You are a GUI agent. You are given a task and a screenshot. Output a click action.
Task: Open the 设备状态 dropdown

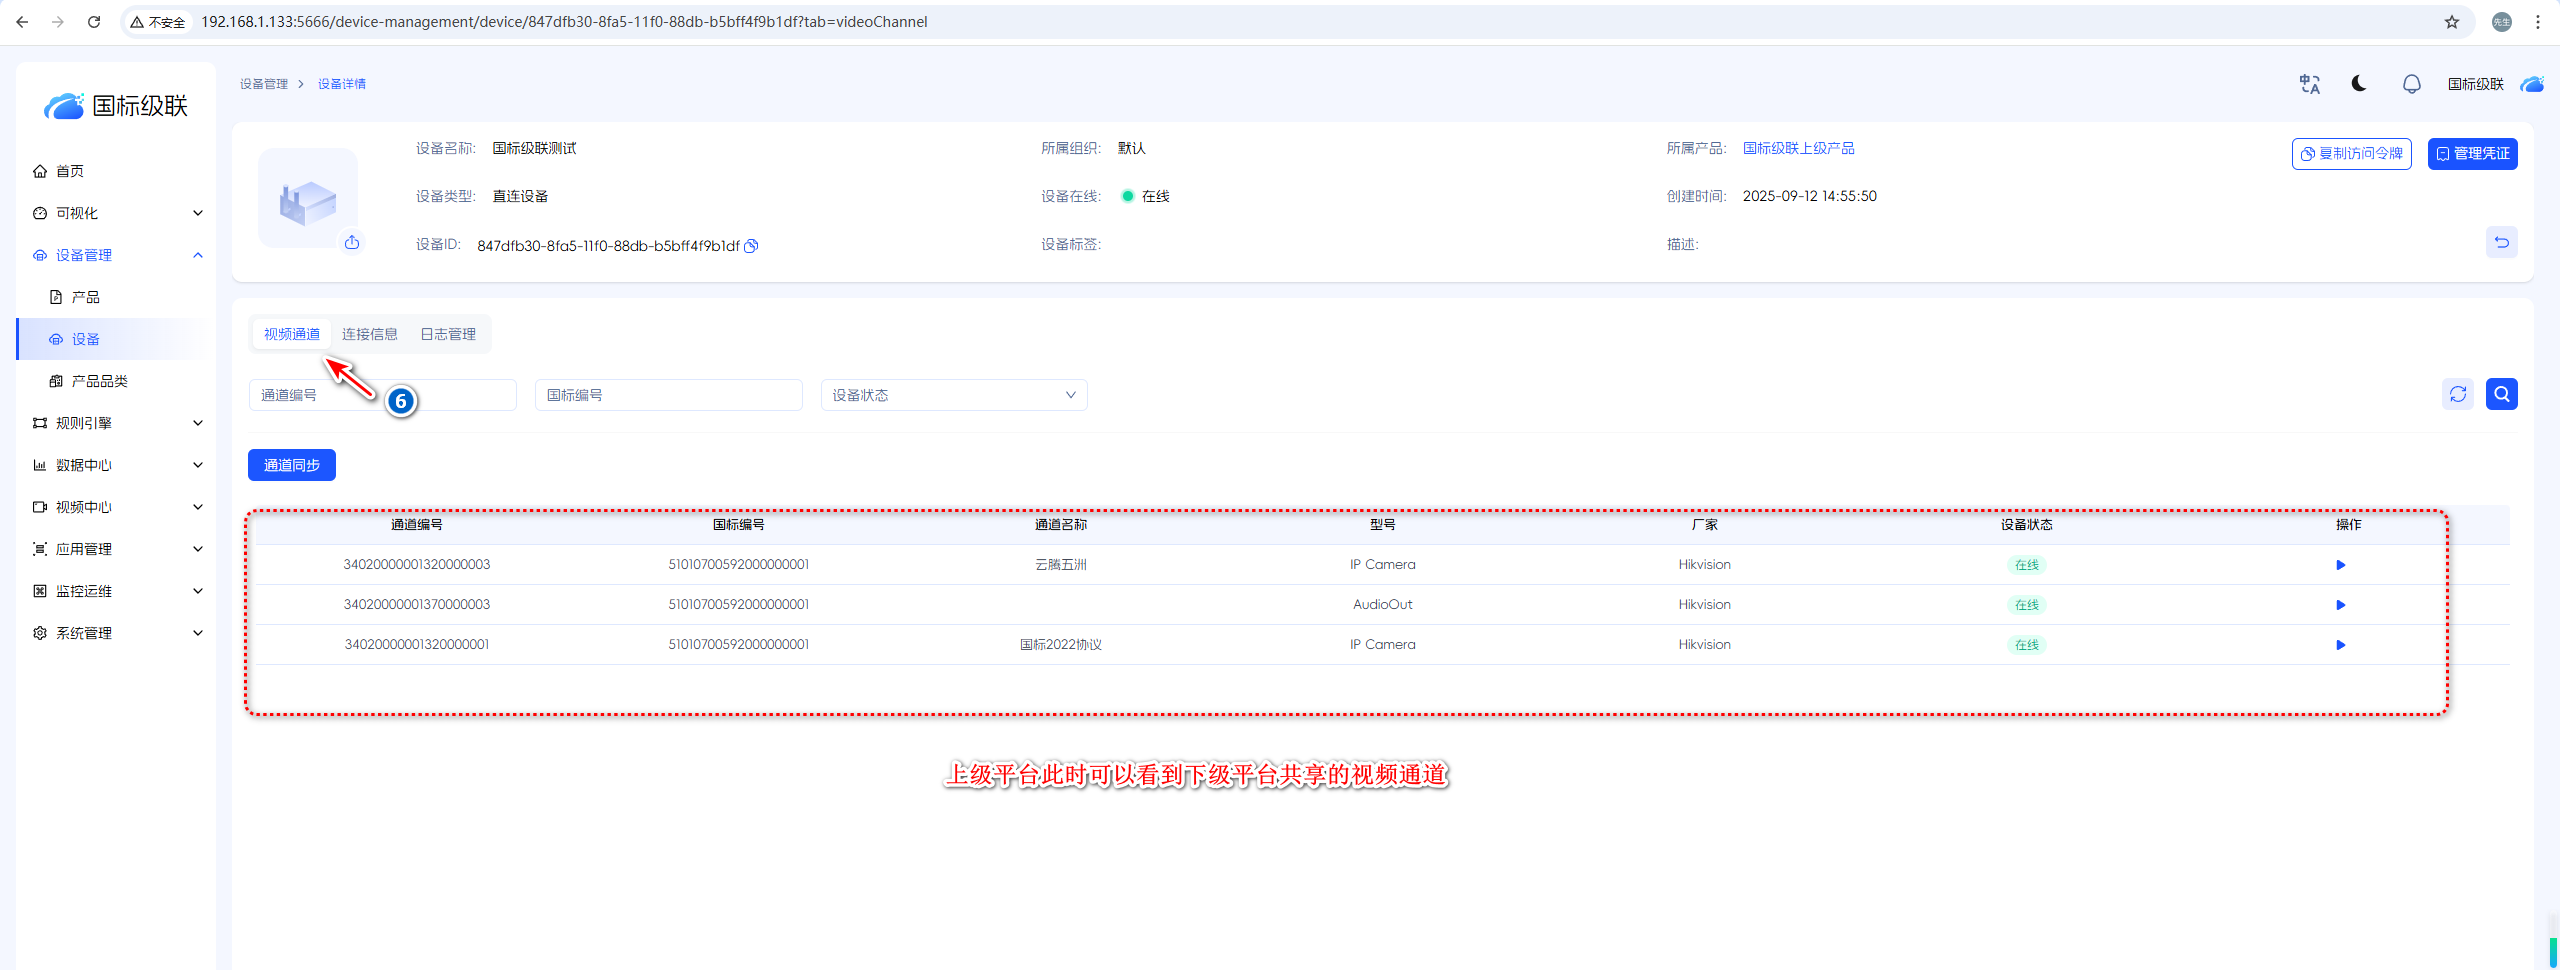click(953, 395)
